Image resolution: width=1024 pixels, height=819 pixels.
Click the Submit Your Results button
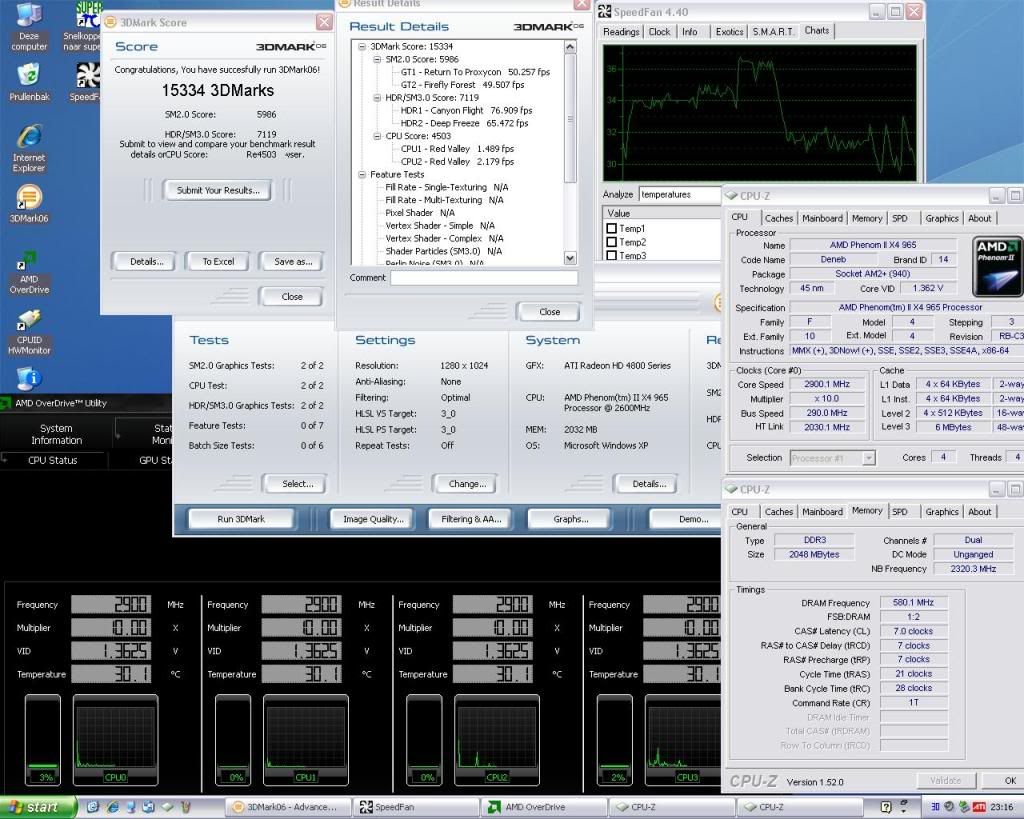217,190
